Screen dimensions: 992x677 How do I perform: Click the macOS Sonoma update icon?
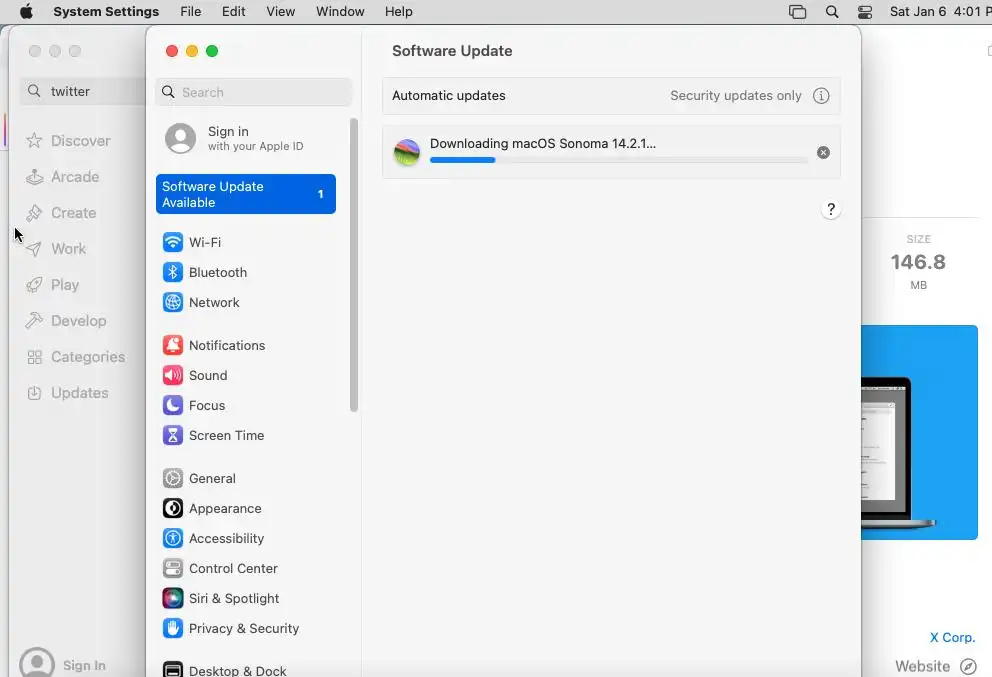[407, 152]
